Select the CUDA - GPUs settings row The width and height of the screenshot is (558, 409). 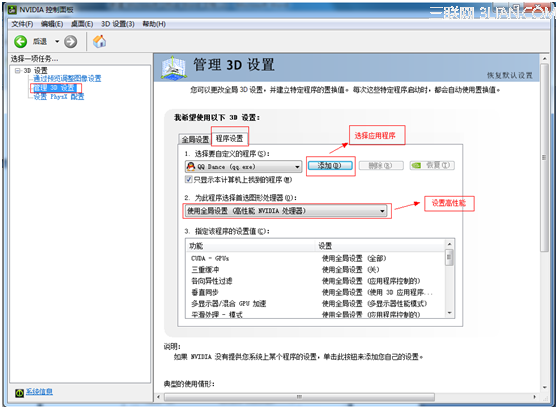[x=315, y=258]
